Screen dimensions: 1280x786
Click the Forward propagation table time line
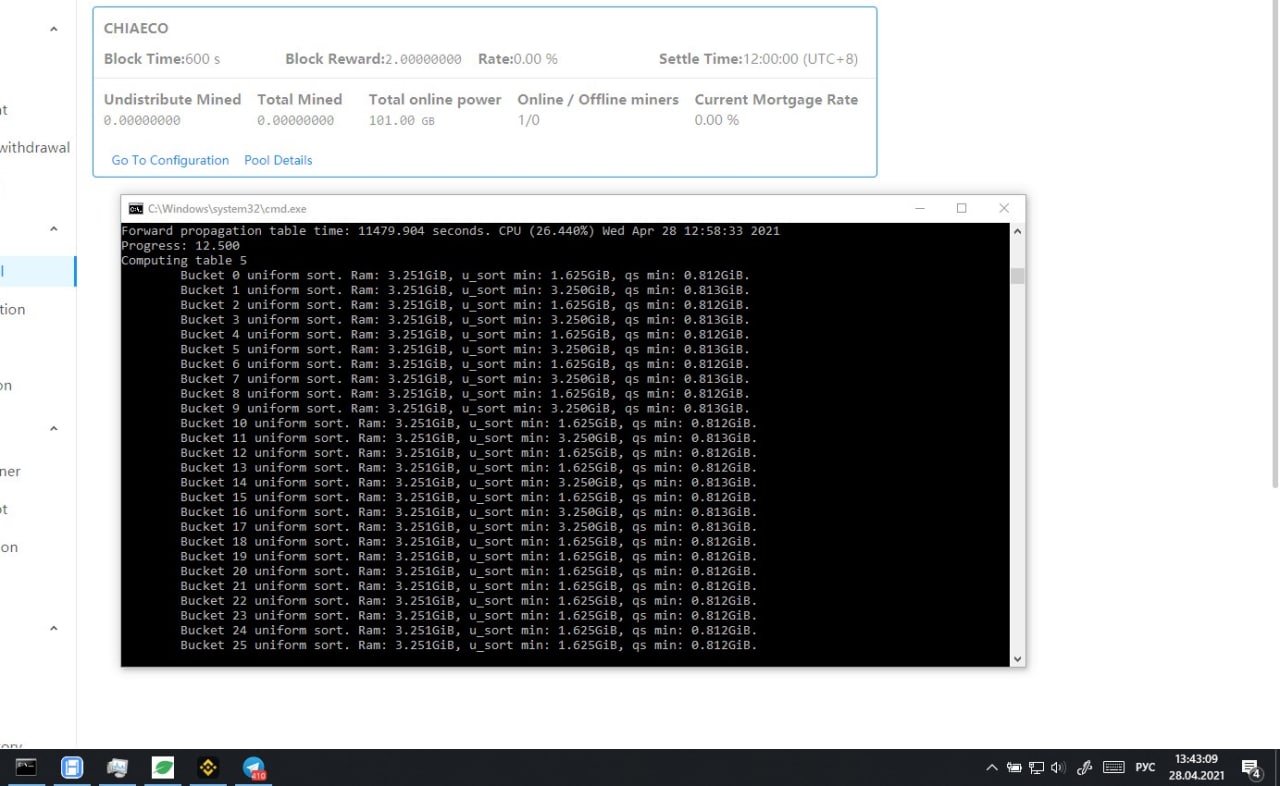pos(450,231)
